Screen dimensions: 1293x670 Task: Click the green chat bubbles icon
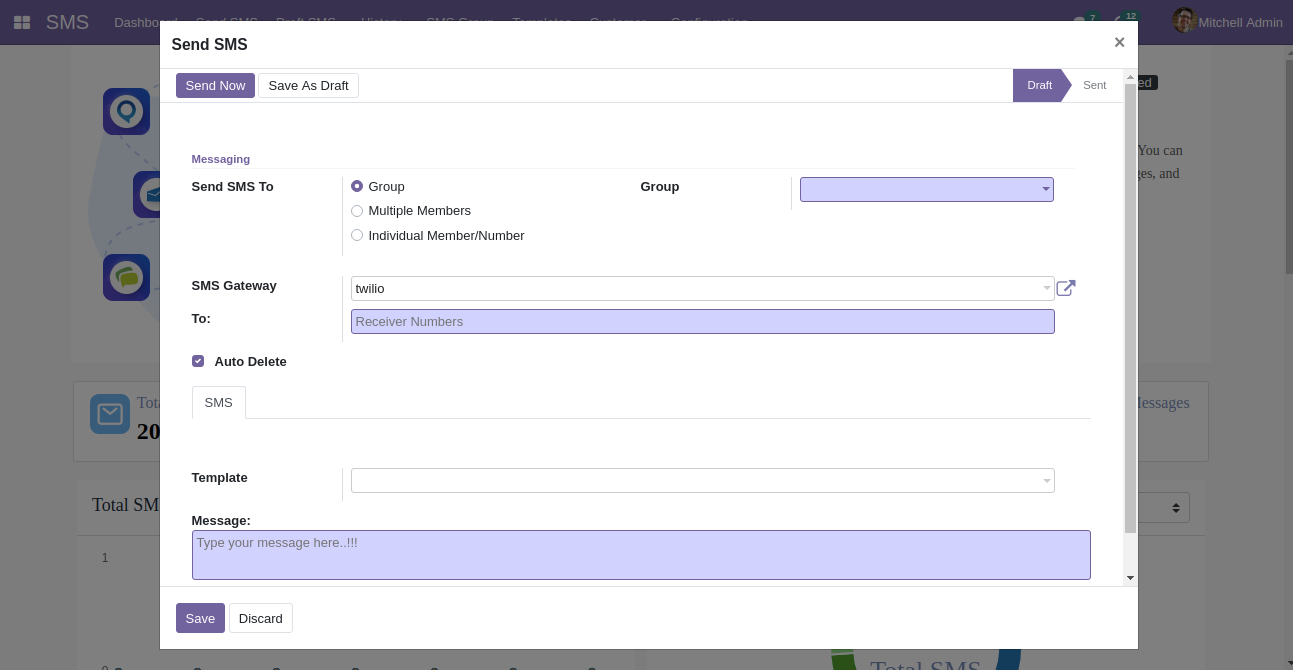click(127, 277)
